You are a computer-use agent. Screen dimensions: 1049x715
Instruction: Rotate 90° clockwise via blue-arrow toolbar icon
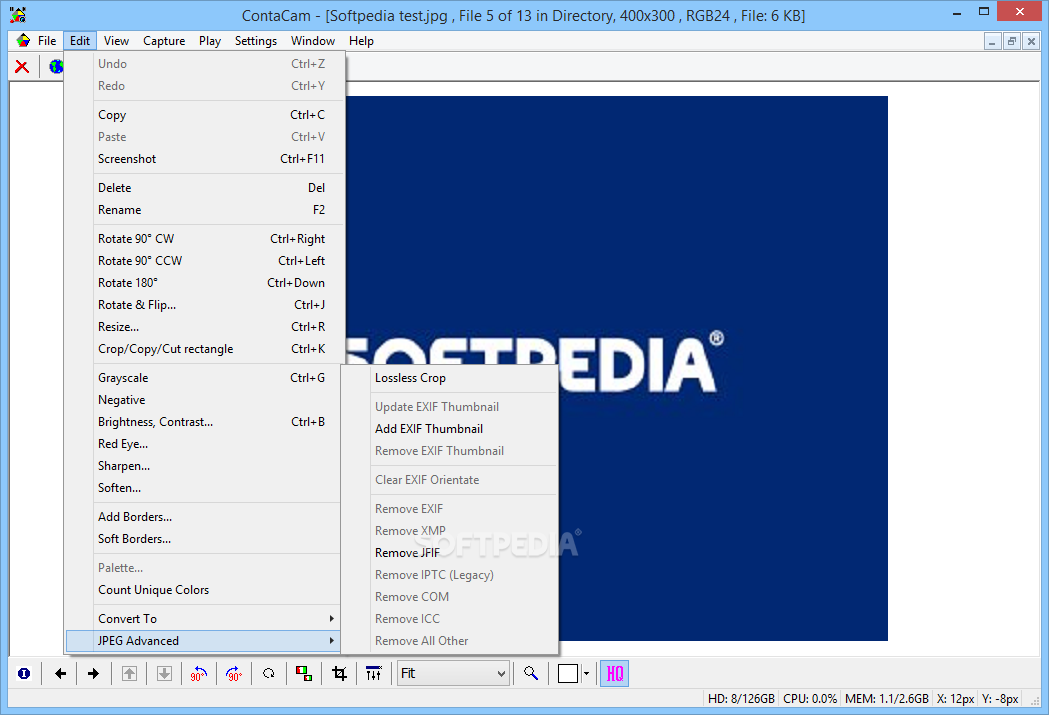click(x=233, y=674)
